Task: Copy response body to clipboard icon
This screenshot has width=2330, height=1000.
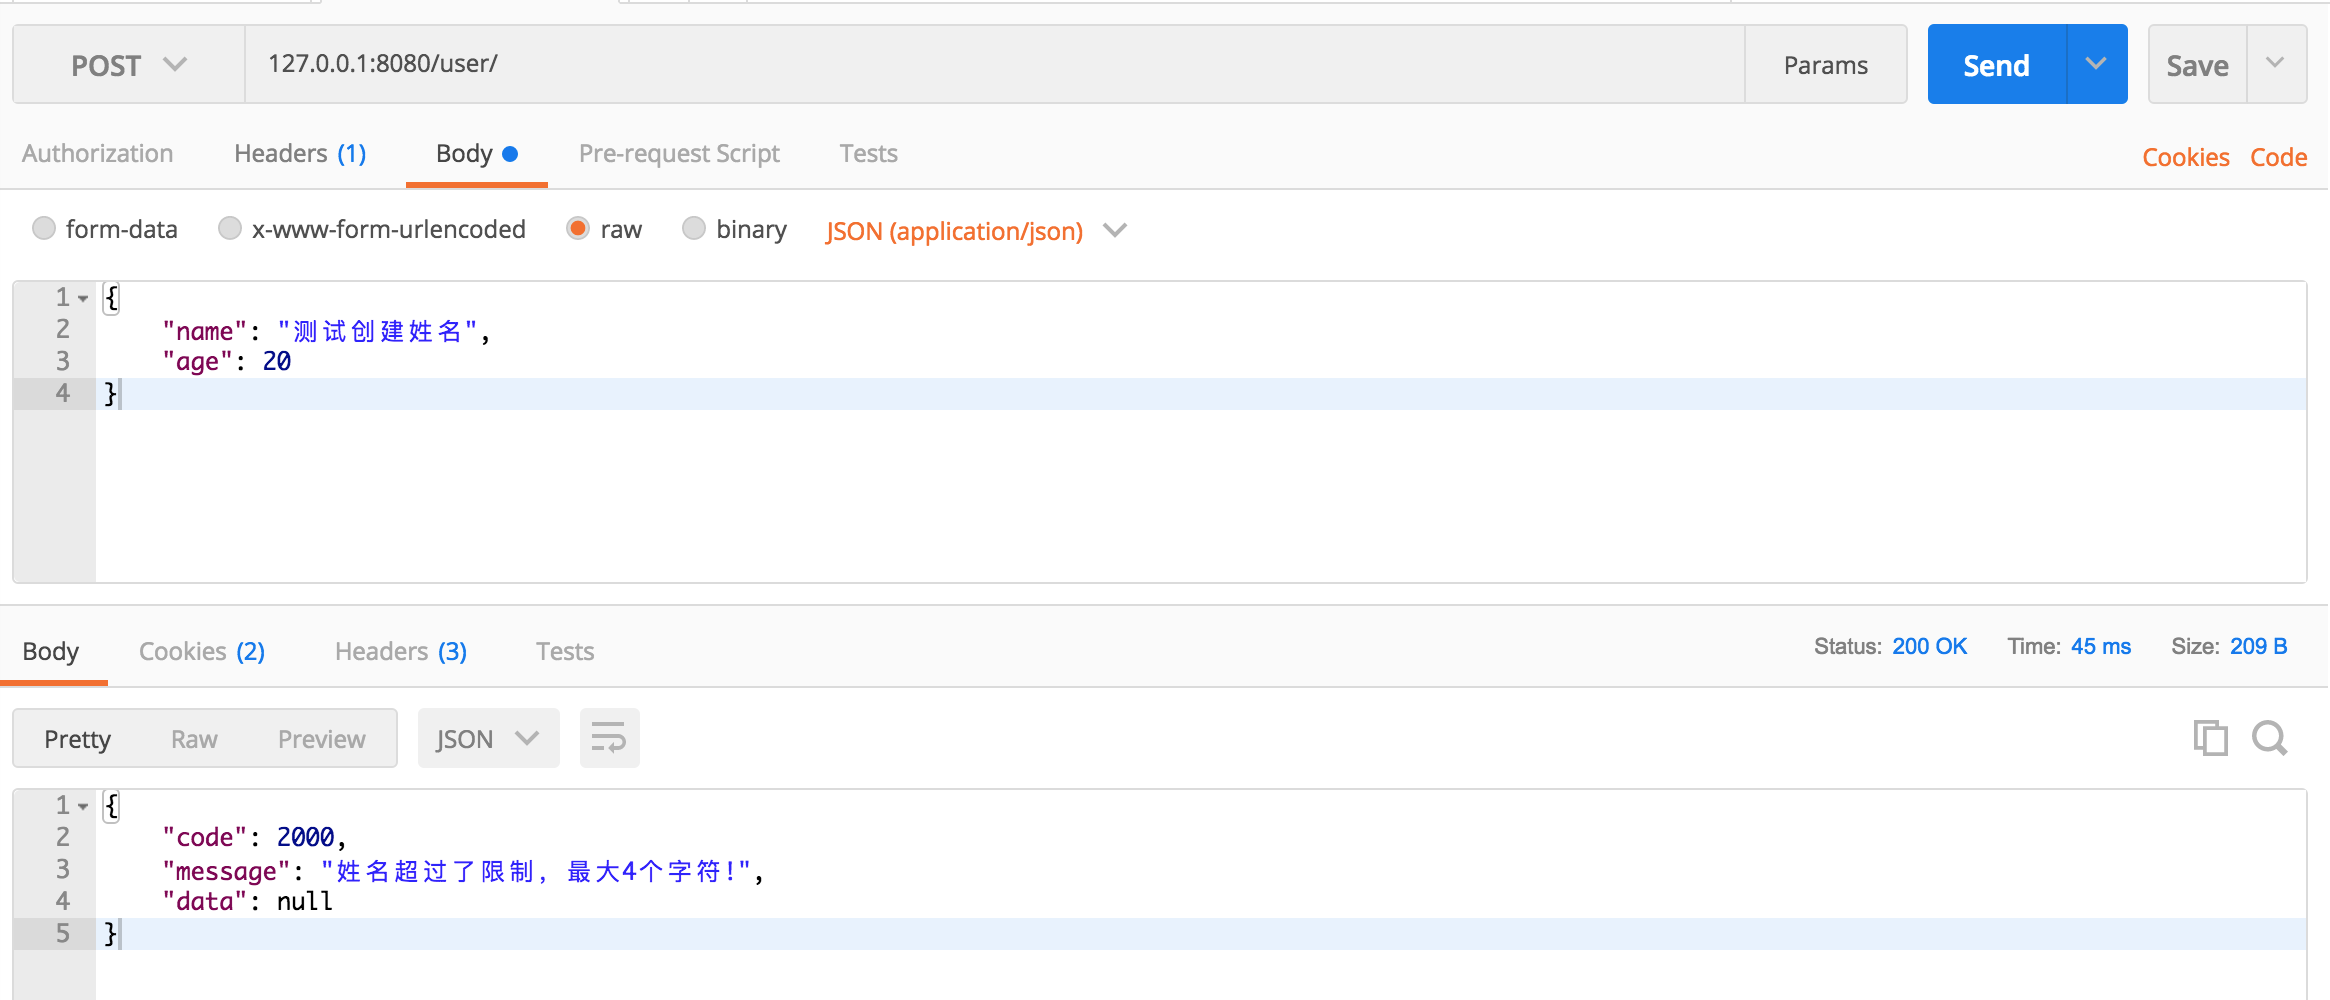Action: 2210,738
